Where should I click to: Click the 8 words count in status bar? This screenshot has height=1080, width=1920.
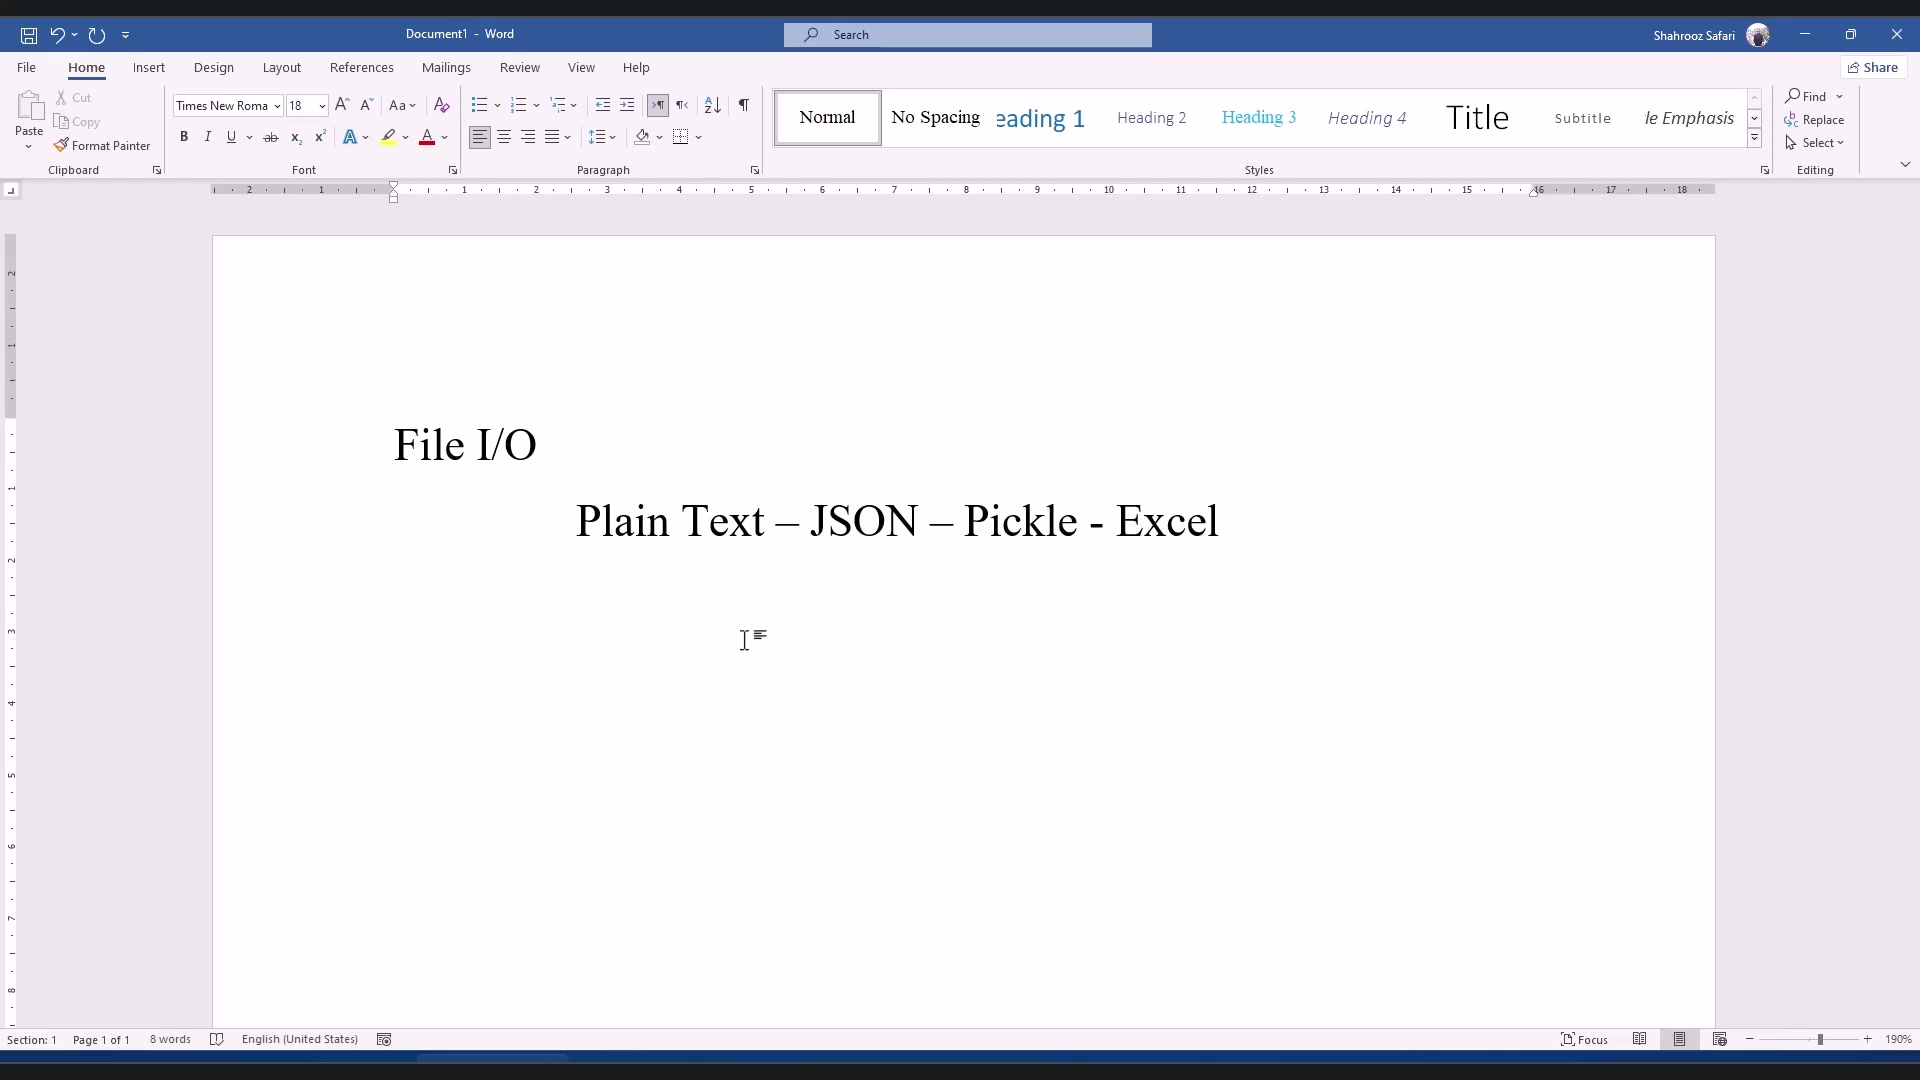click(170, 1040)
